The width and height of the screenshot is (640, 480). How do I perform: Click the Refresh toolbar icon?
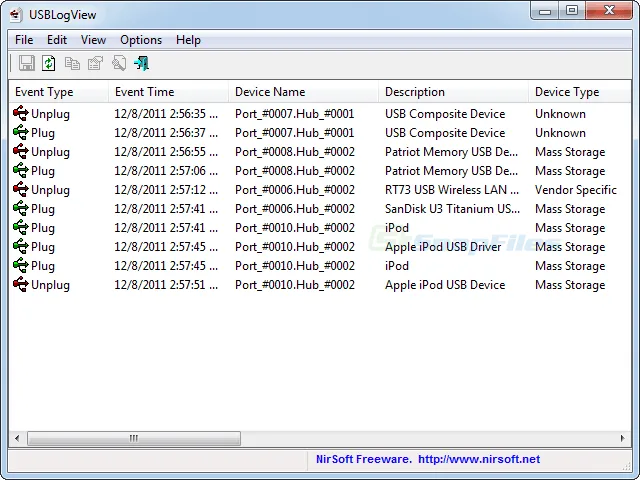point(49,63)
